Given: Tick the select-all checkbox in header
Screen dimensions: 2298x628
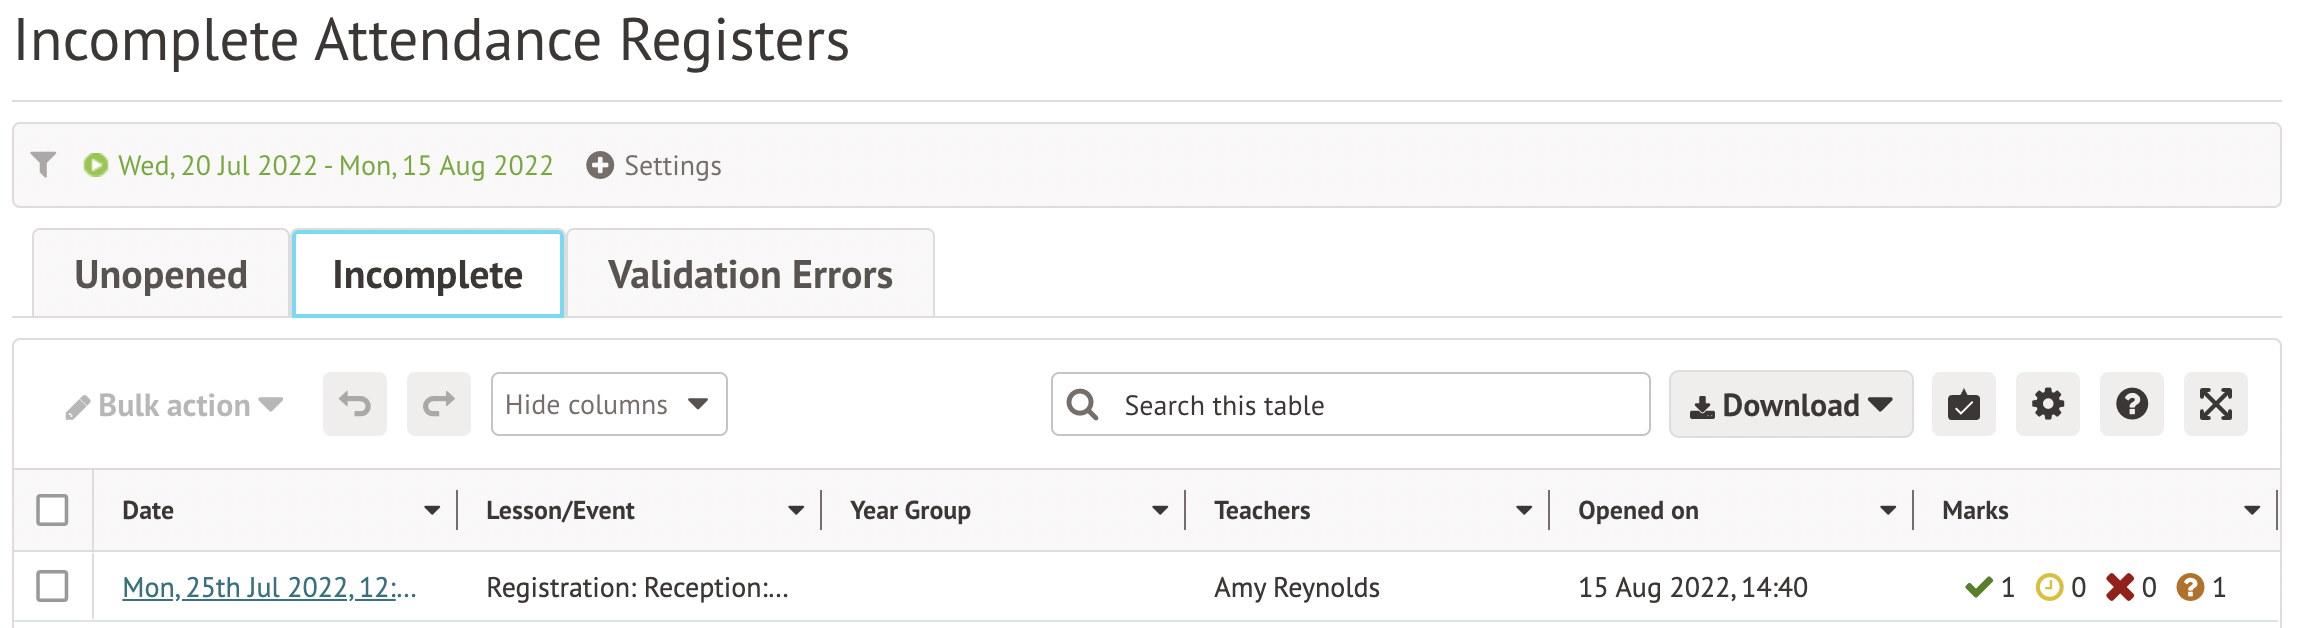Looking at the screenshot, I should coord(52,510).
